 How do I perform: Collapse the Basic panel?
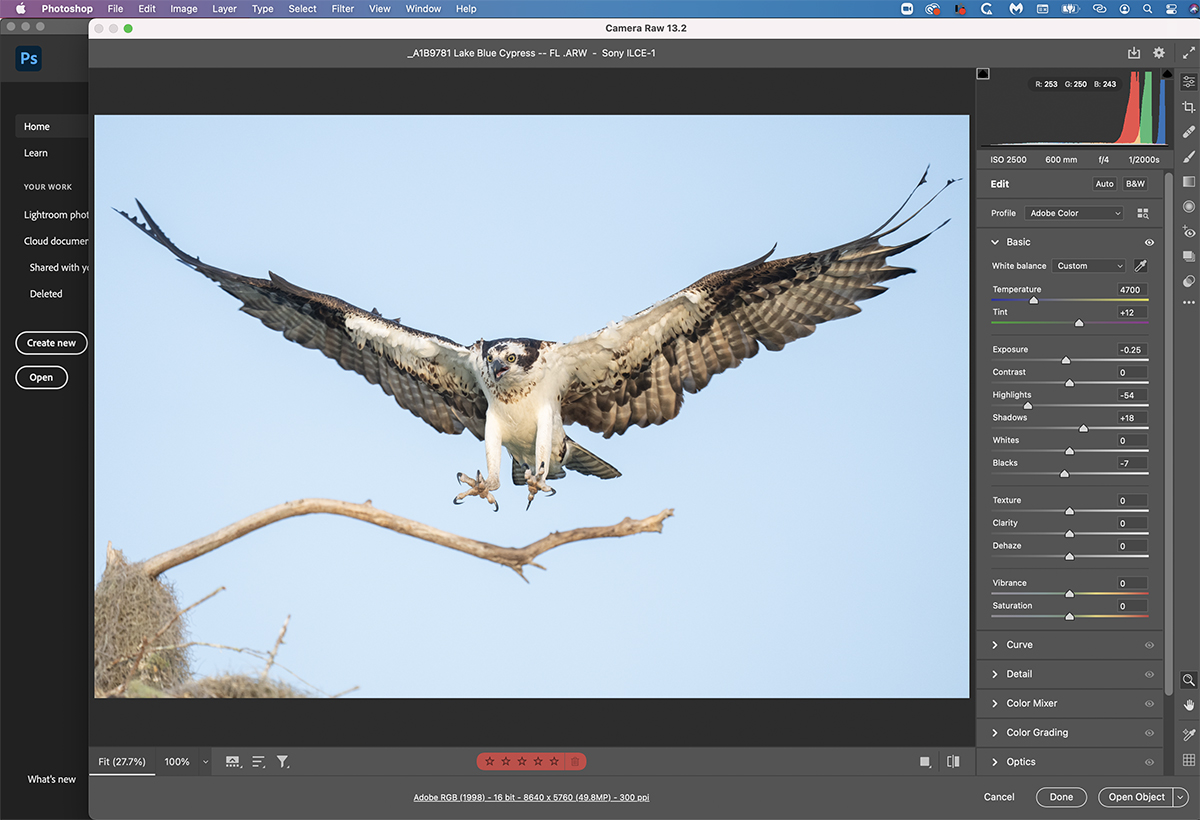point(995,242)
